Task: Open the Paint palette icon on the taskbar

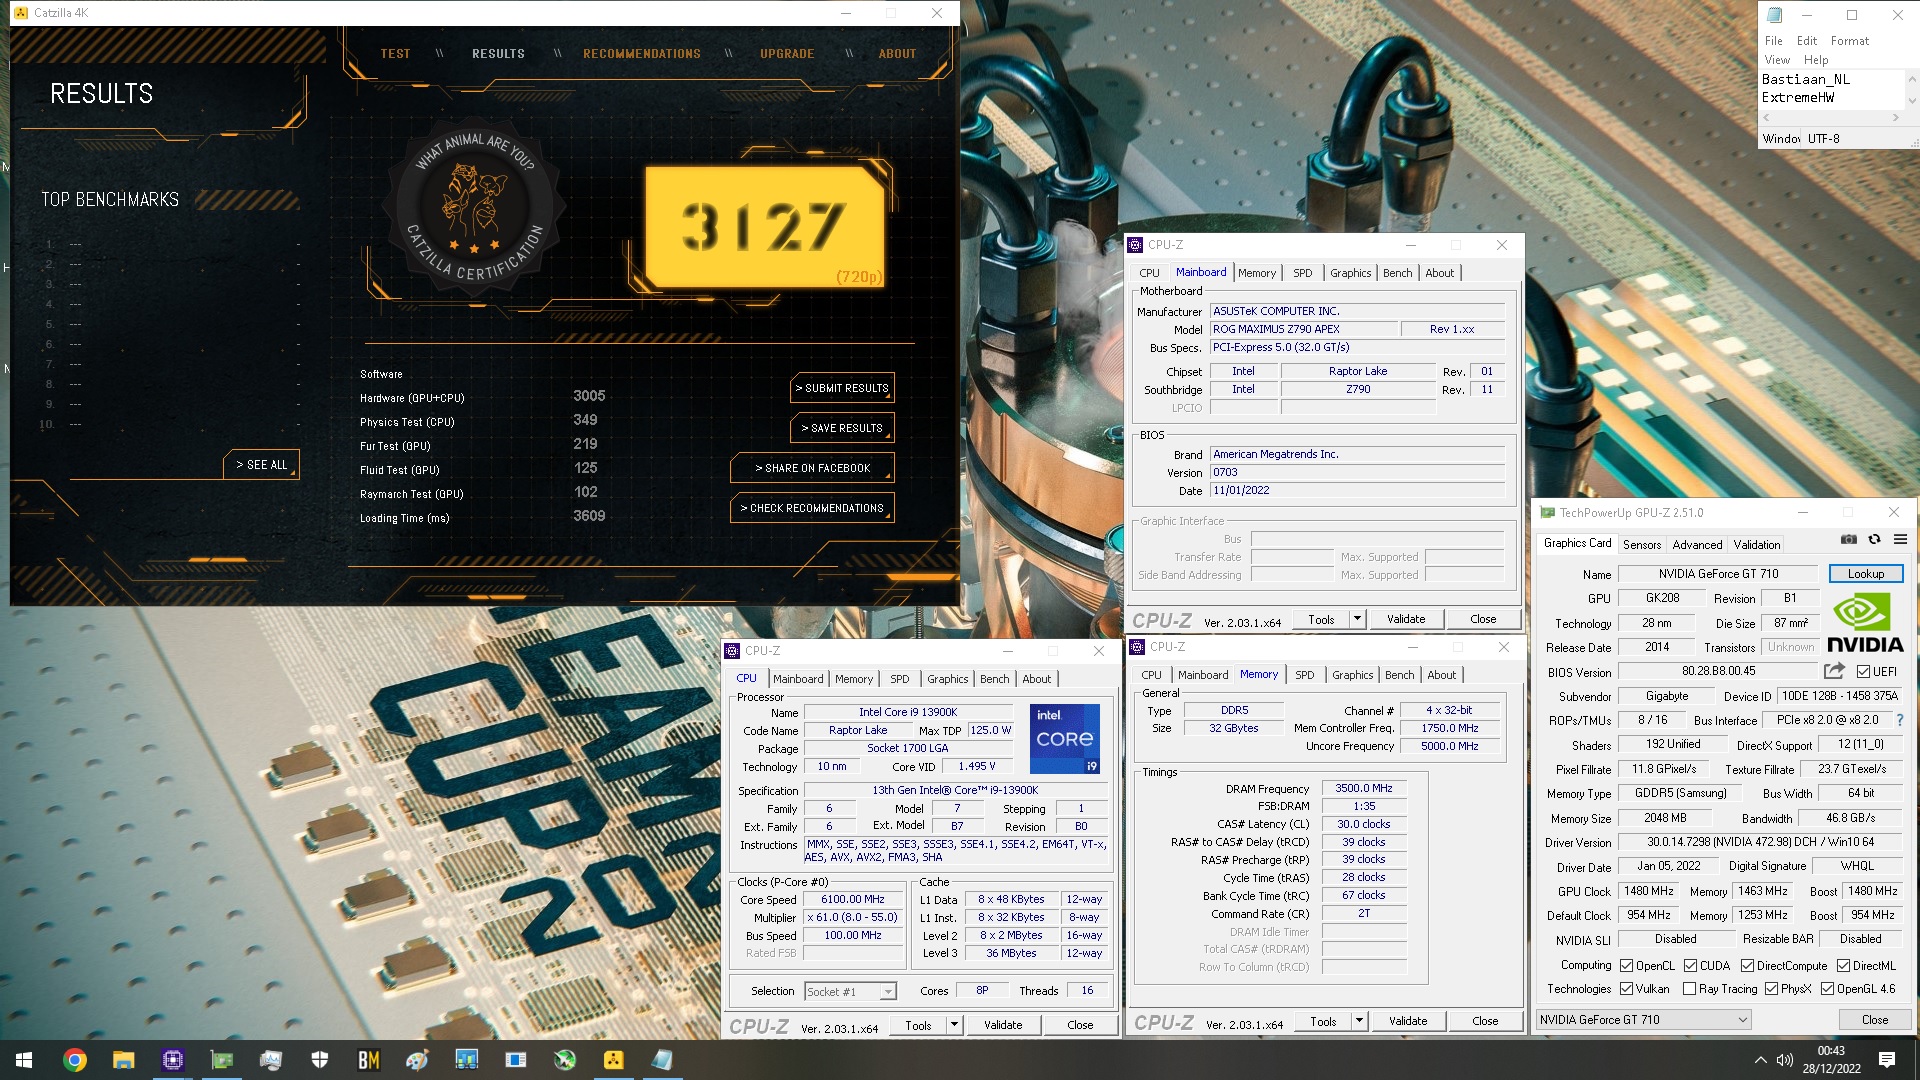Action: coord(417,1060)
